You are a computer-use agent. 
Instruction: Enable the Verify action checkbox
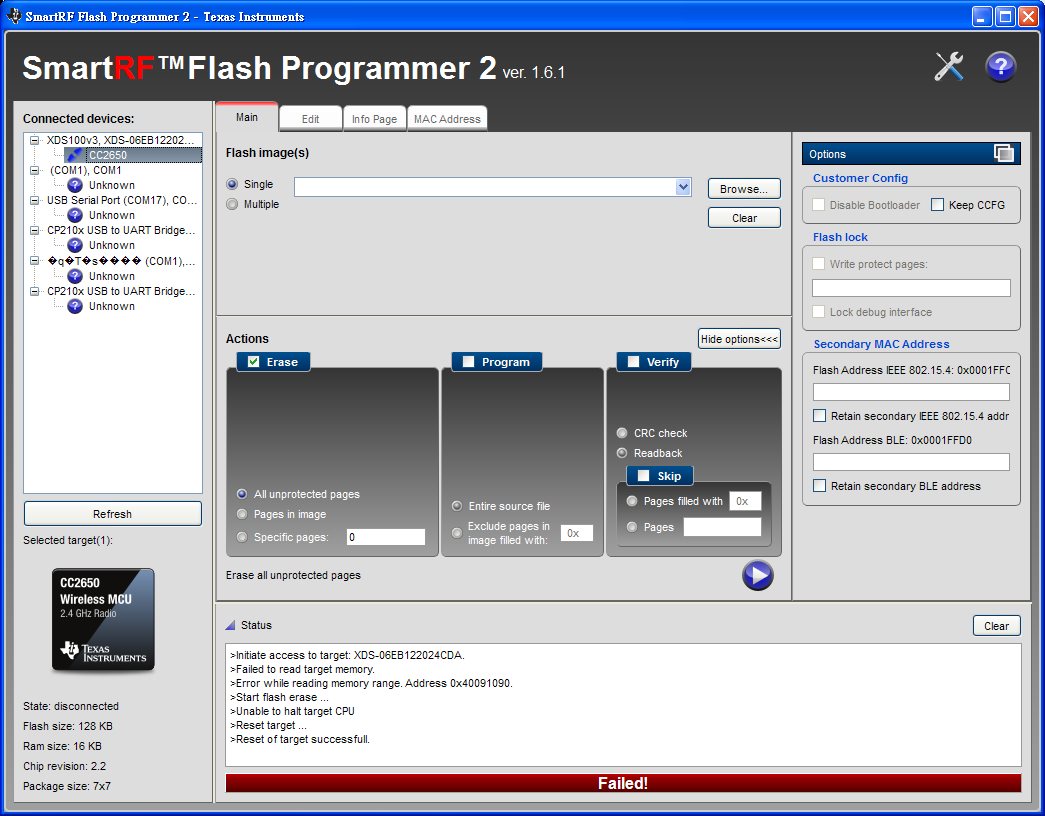coord(633,362)
